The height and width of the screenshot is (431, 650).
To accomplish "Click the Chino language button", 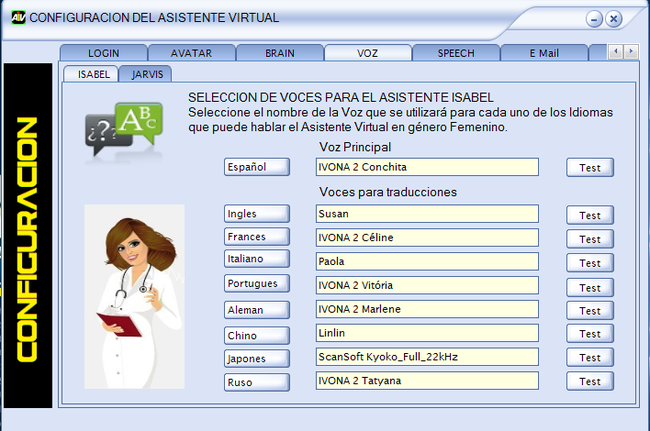I will [x=257, y=336].
